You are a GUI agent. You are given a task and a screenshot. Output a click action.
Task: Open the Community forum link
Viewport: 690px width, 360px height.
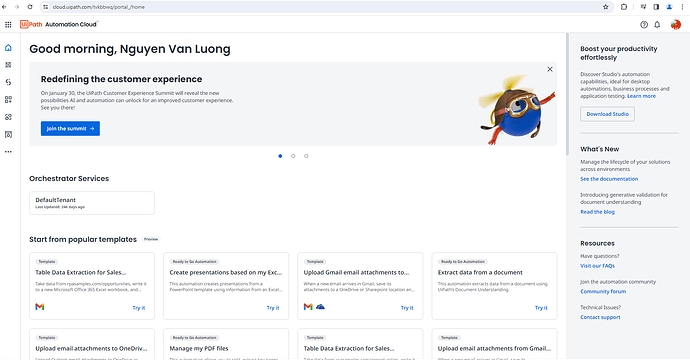(603, 292)
